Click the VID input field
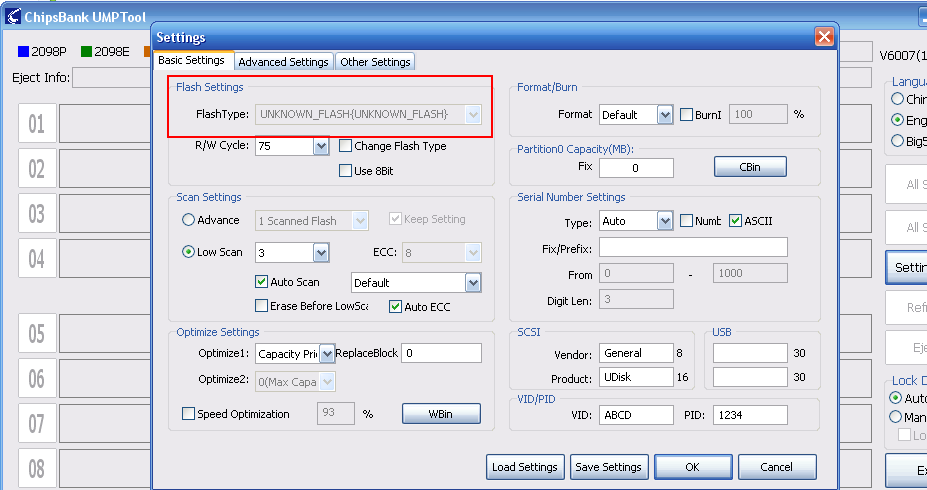The width and height of the screenshot is (927, 490). click(x=636, y=415)
